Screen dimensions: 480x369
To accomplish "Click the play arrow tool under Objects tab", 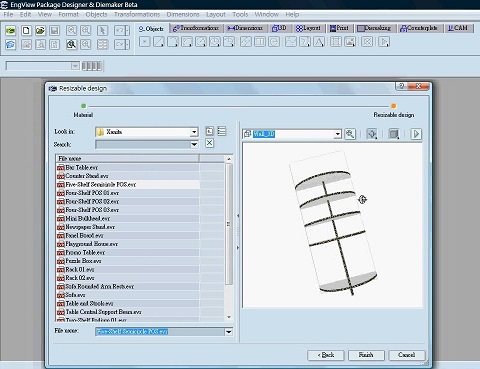I will point(384,42).
